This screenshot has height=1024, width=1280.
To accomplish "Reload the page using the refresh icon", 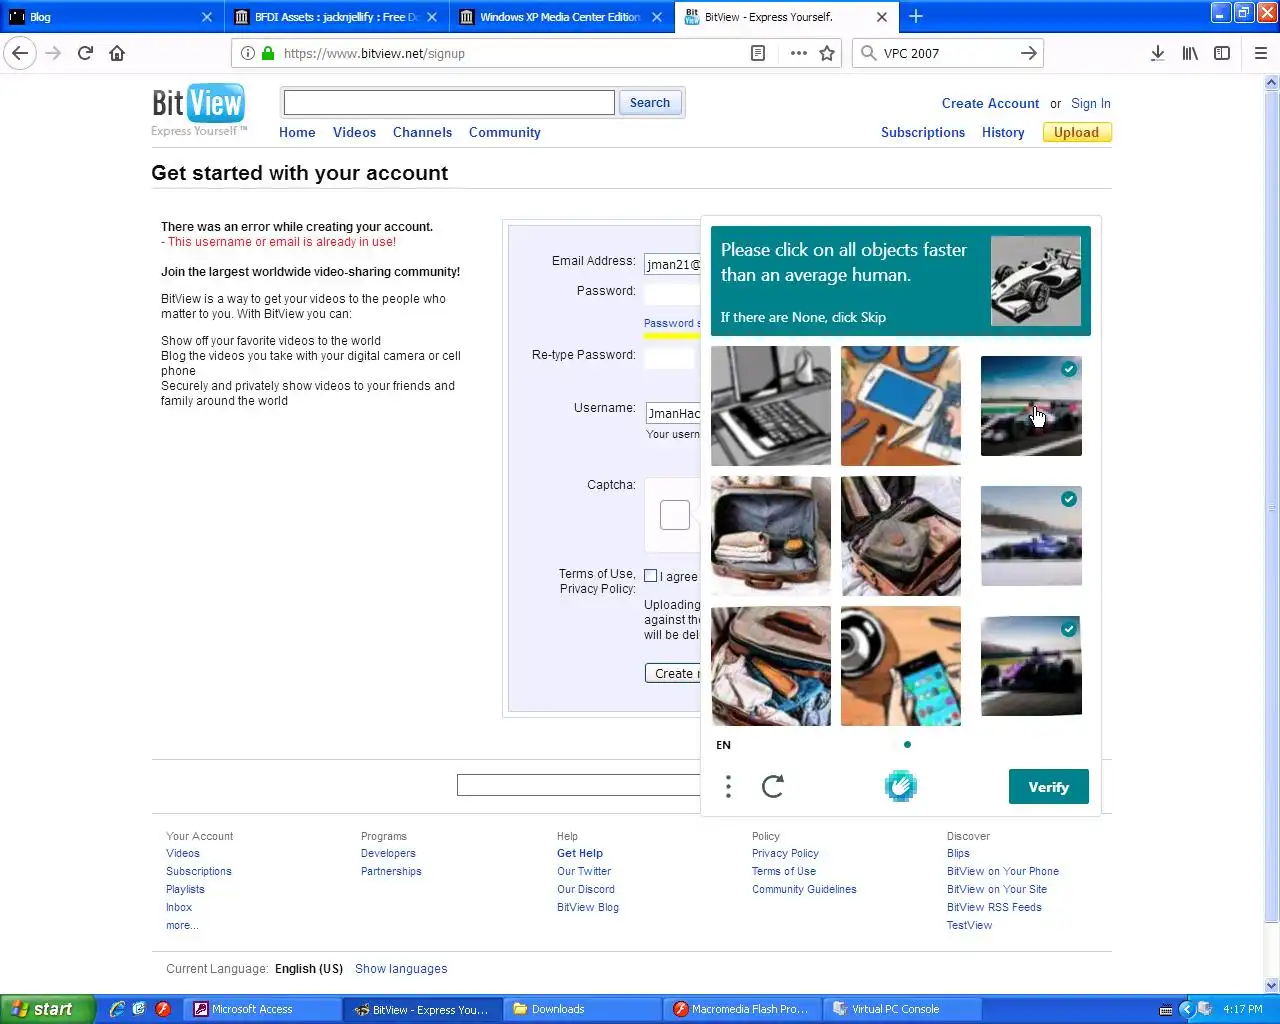I will click(x=85, y=53).
